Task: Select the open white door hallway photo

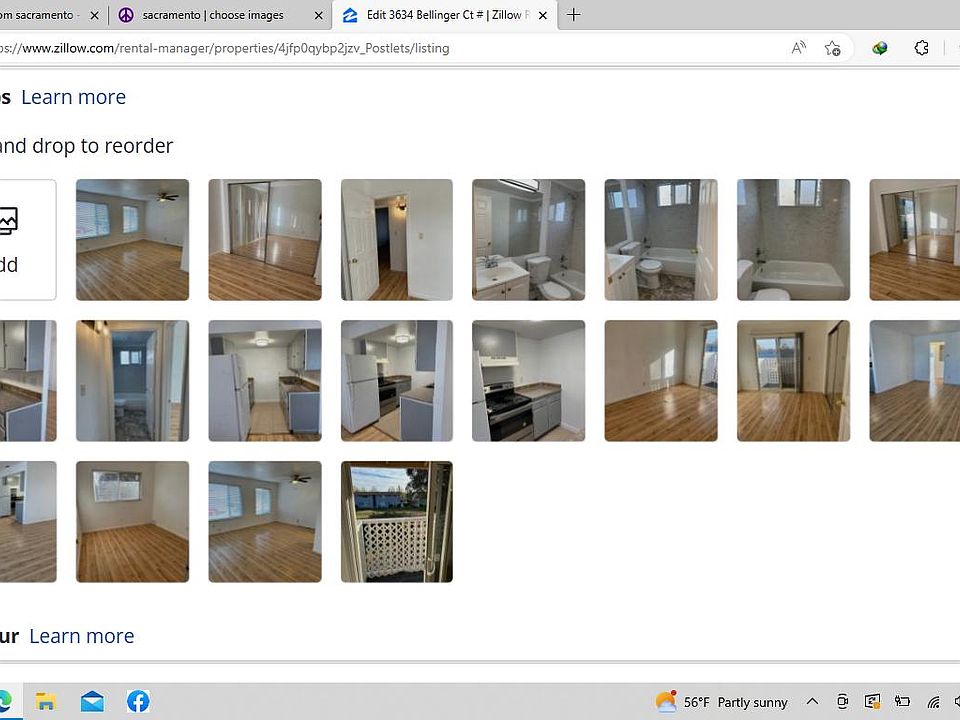Action: (x=397, y=240)
